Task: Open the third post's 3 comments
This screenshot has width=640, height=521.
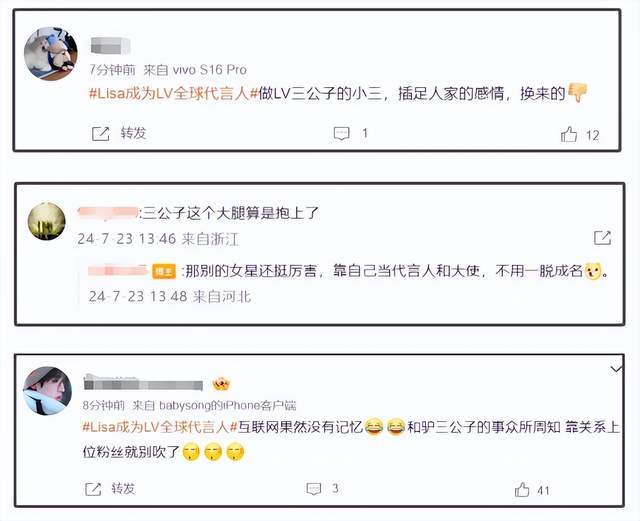Action: click(x=314, y=489)
